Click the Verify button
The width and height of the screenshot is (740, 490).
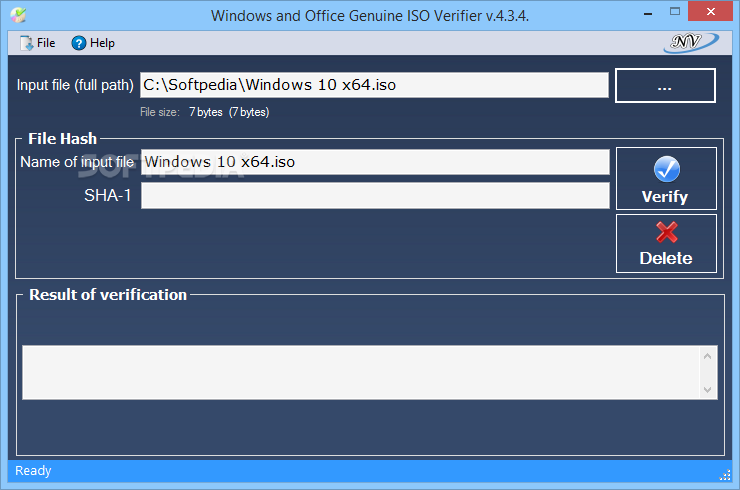coord(666,178)
